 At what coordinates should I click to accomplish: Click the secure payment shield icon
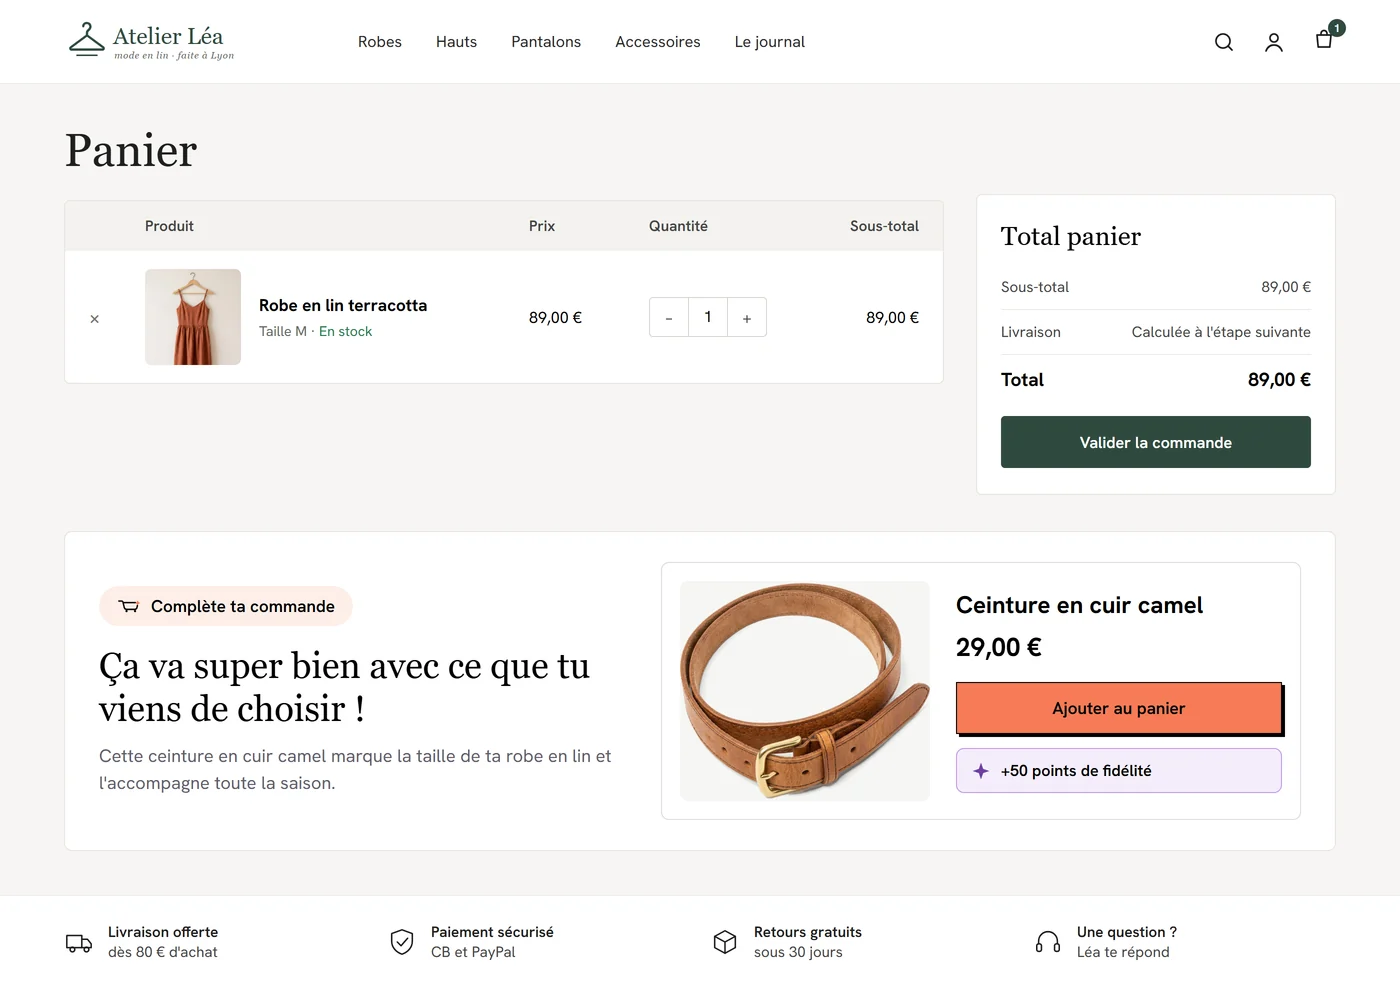(x=402, y=942)
